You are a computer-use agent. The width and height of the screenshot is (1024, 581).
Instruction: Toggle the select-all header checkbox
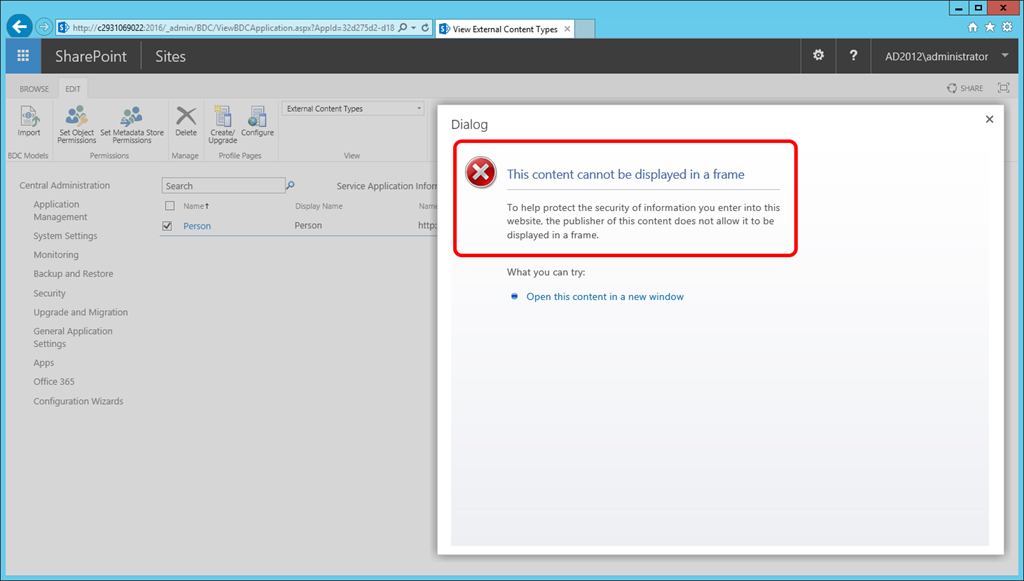168,206
